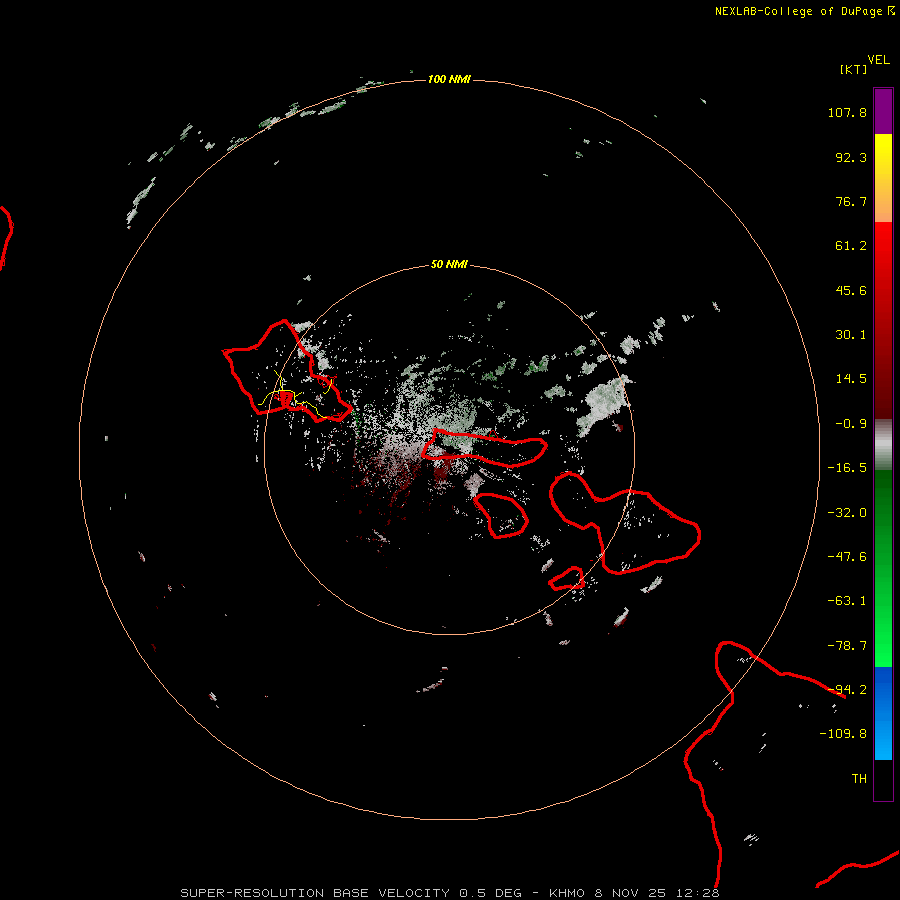This screenshot has height=900, width=900.
Task: Click the 100 NMI range ring label
Action: (449, 79)
